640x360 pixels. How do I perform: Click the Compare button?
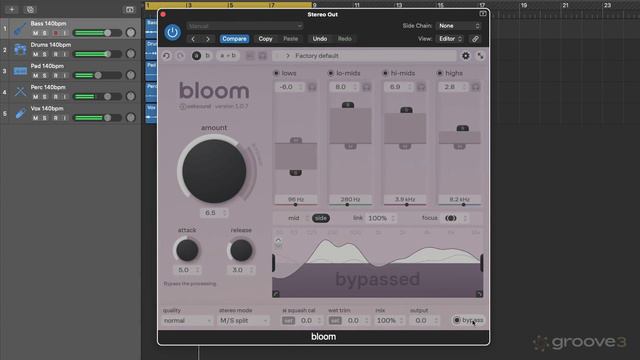point(234,39)
